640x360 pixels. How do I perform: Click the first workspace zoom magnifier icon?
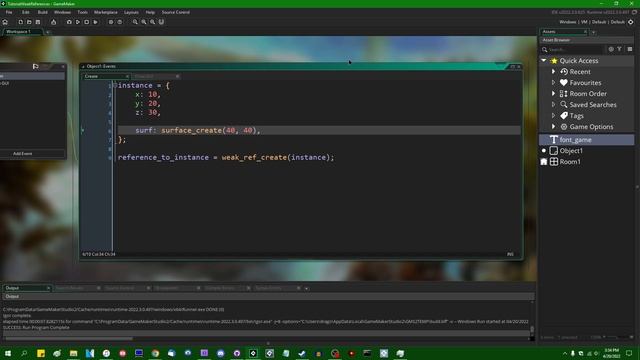135,22
